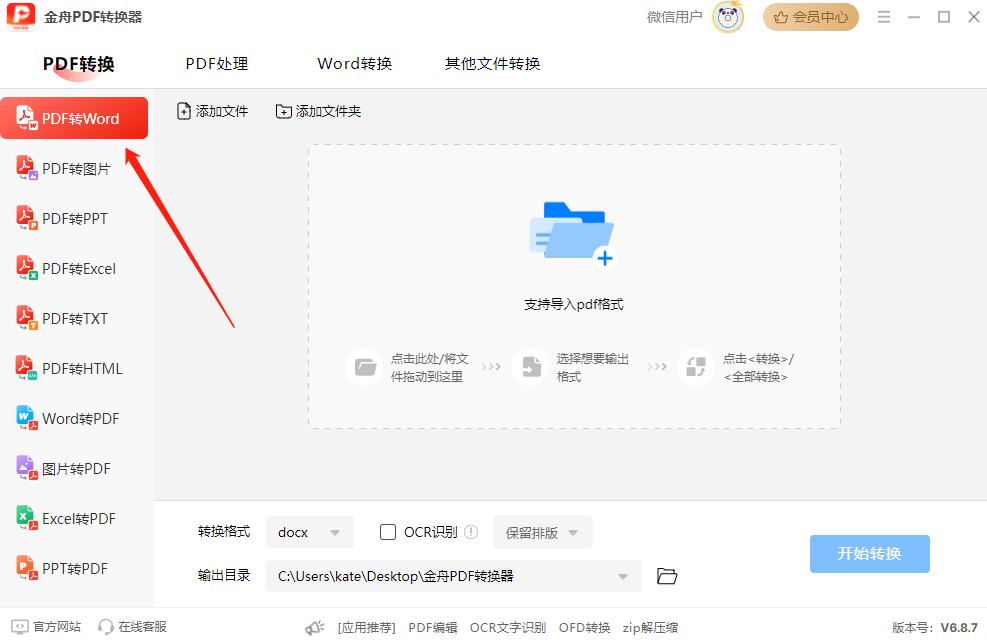The height and width of the screenshot is (642, 987).
Task: Click the megaphone announcement icon
Action: (315, 628)
